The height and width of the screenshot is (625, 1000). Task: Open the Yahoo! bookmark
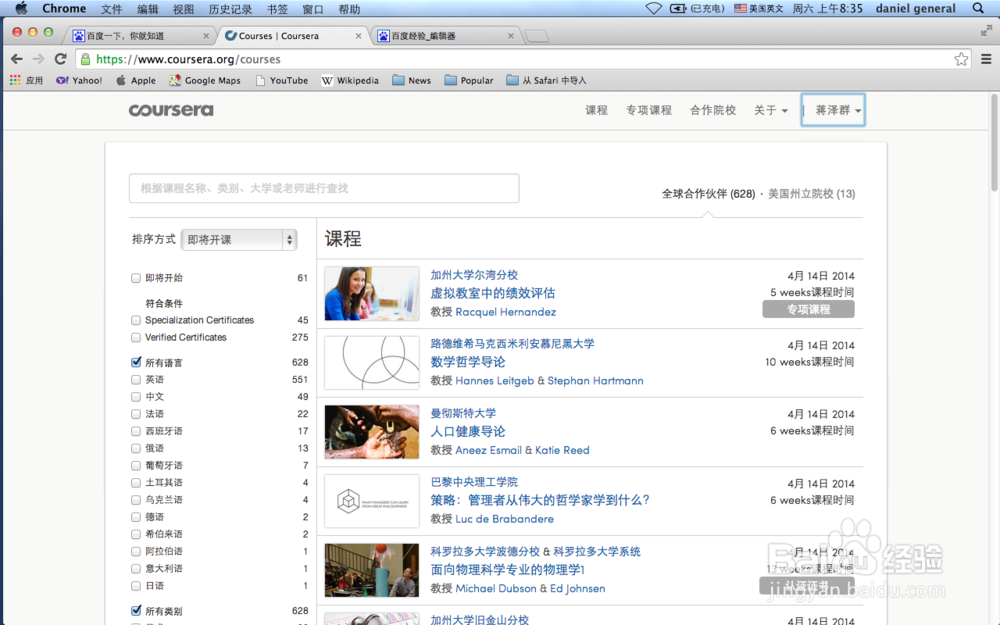coord(79,80)
